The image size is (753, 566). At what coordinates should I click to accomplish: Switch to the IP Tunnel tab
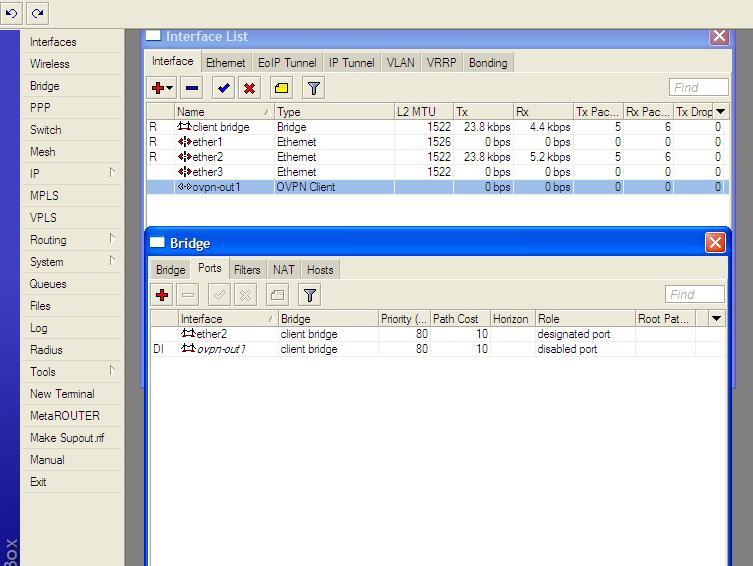coord(352,63)
